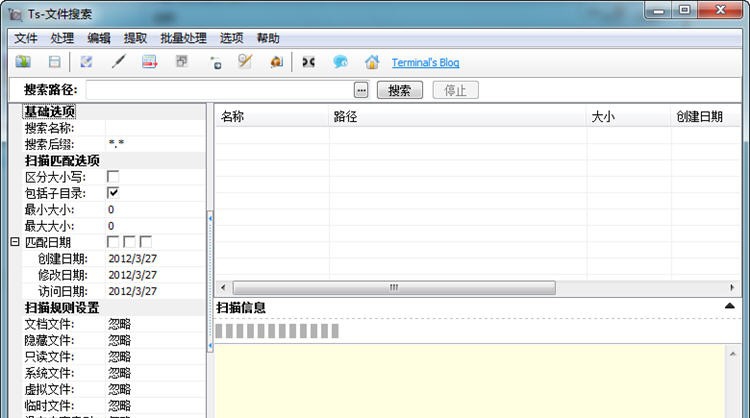Click the 名称 column header
Viewport: 750px width, 418px height.
[272, 117]
